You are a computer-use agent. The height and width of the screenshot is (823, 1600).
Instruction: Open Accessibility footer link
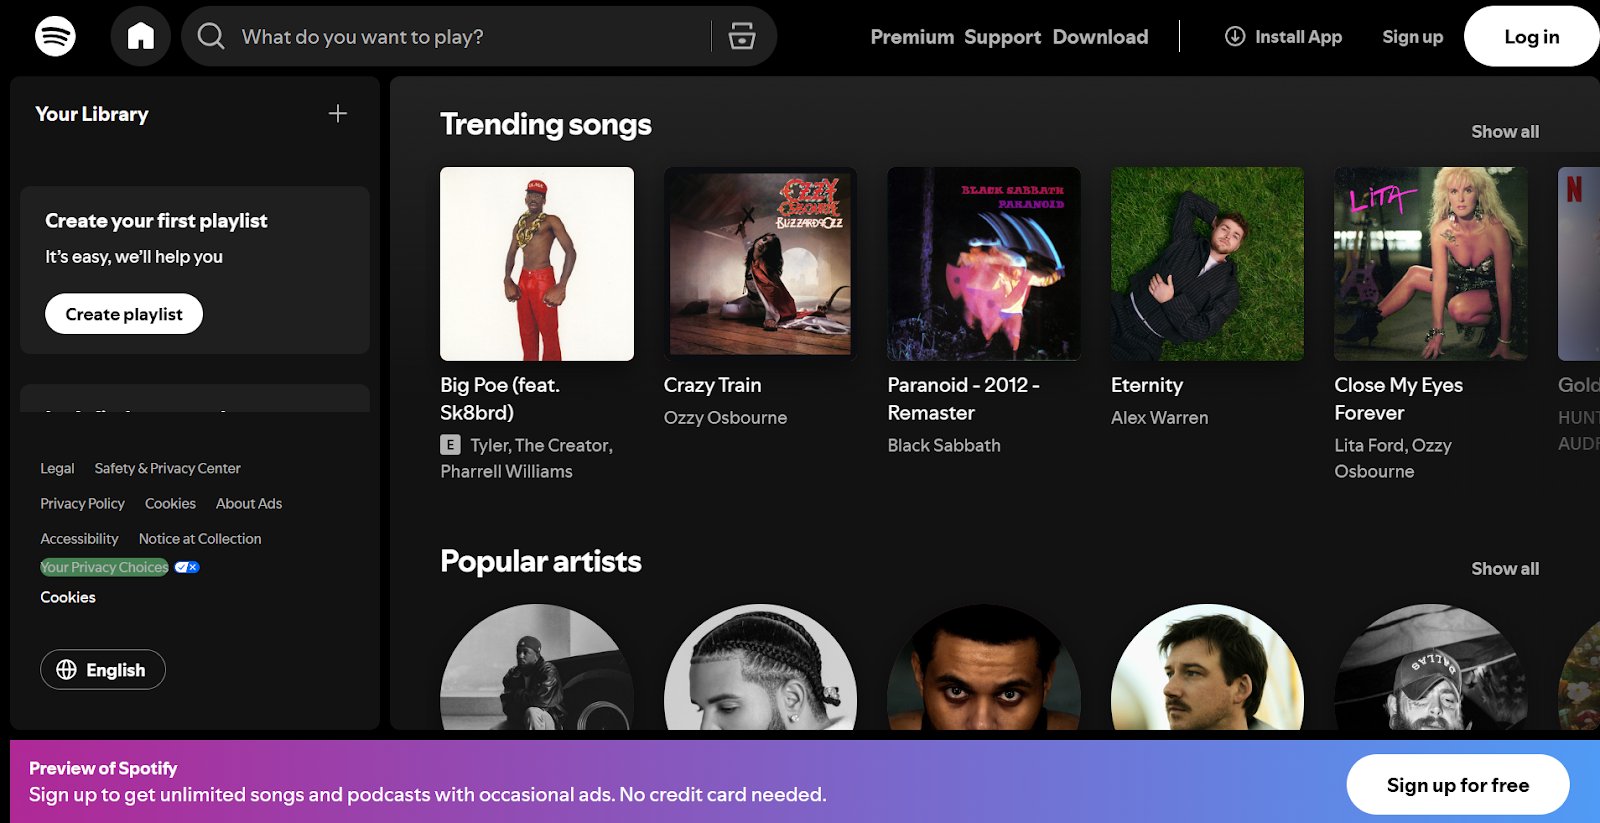(79, 538)
